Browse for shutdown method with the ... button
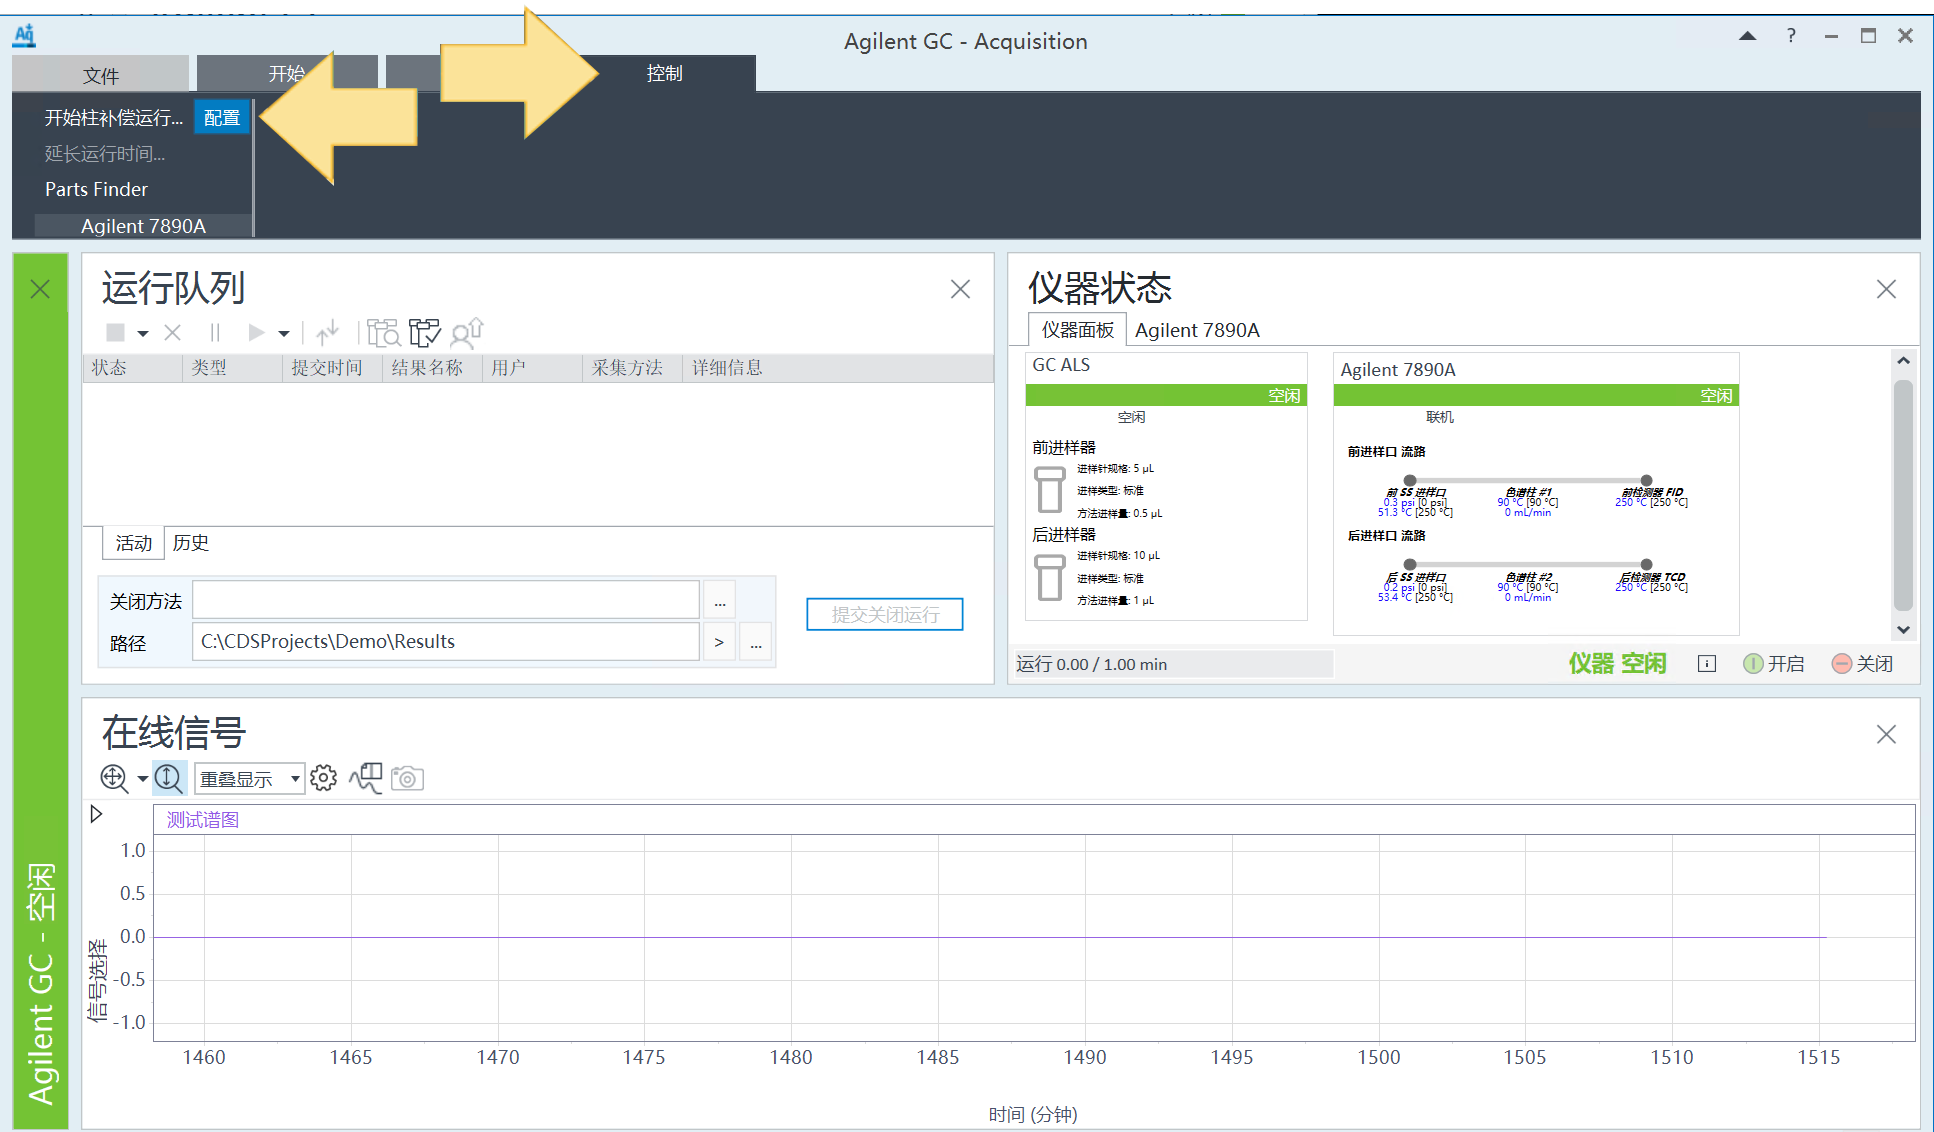1934x1132 pixels. click(x=720, y=600)
